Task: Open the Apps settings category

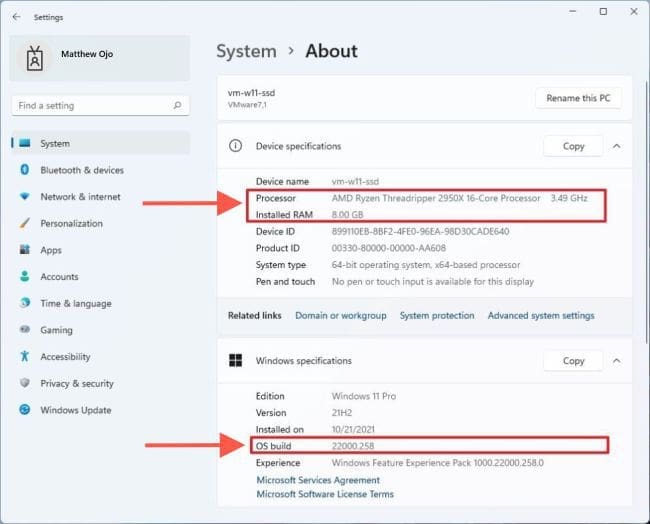Action: pyautogui.click(x=51, y=250)
